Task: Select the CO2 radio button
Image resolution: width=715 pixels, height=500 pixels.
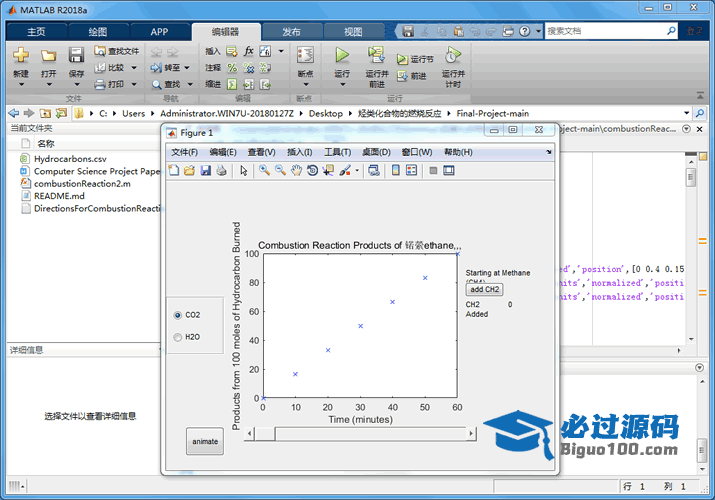Action: tap(178, 315)
